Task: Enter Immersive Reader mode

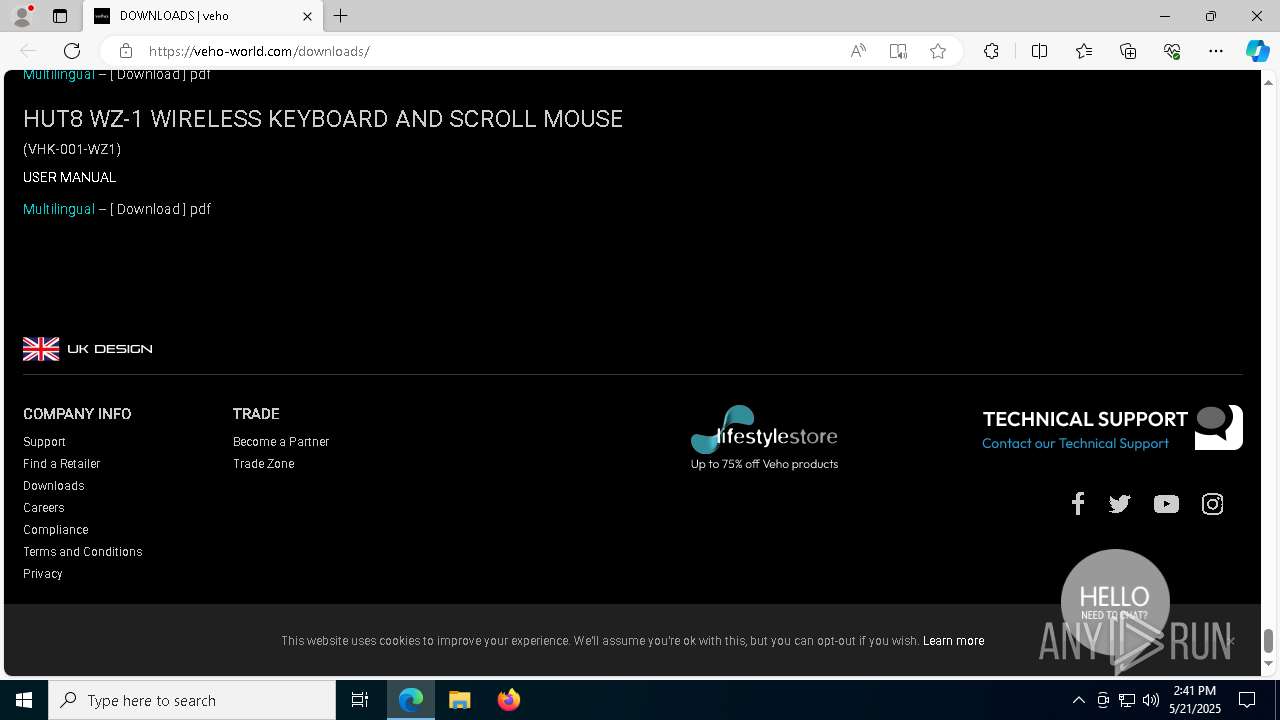Action: tap(898, 51)
